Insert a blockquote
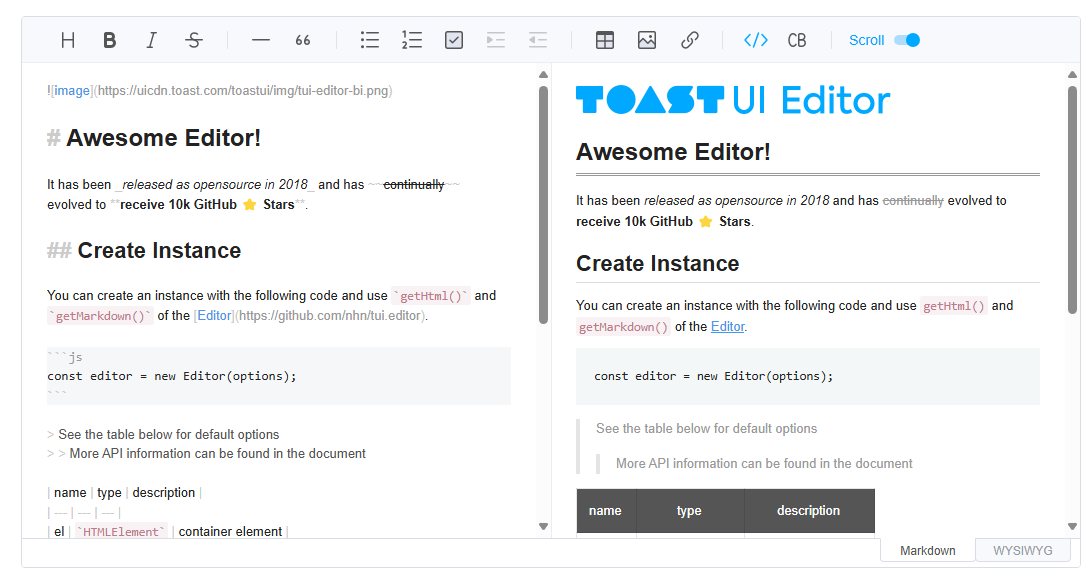The height and width of the screenshot is (581, 1087). click(302, 40)
